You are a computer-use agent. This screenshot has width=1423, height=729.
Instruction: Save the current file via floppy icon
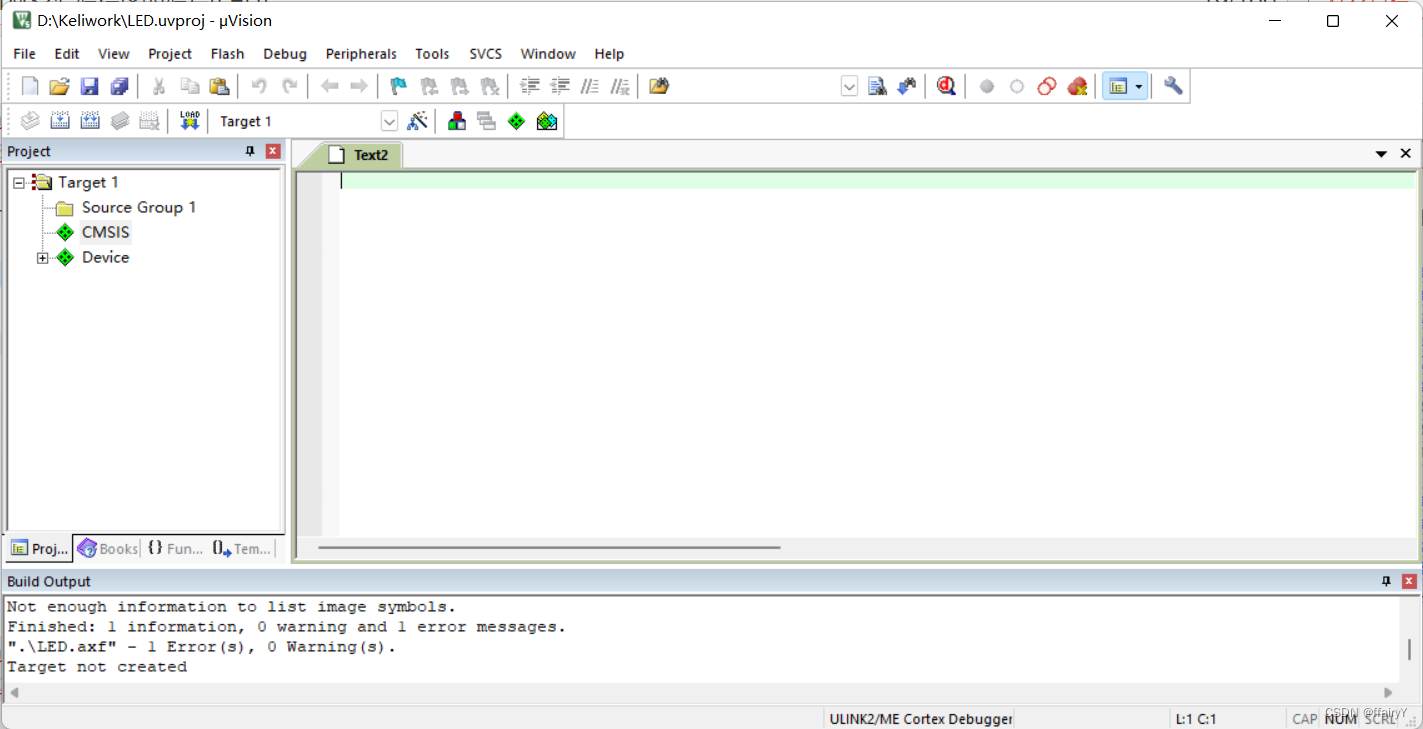click(x=89, y=86)
